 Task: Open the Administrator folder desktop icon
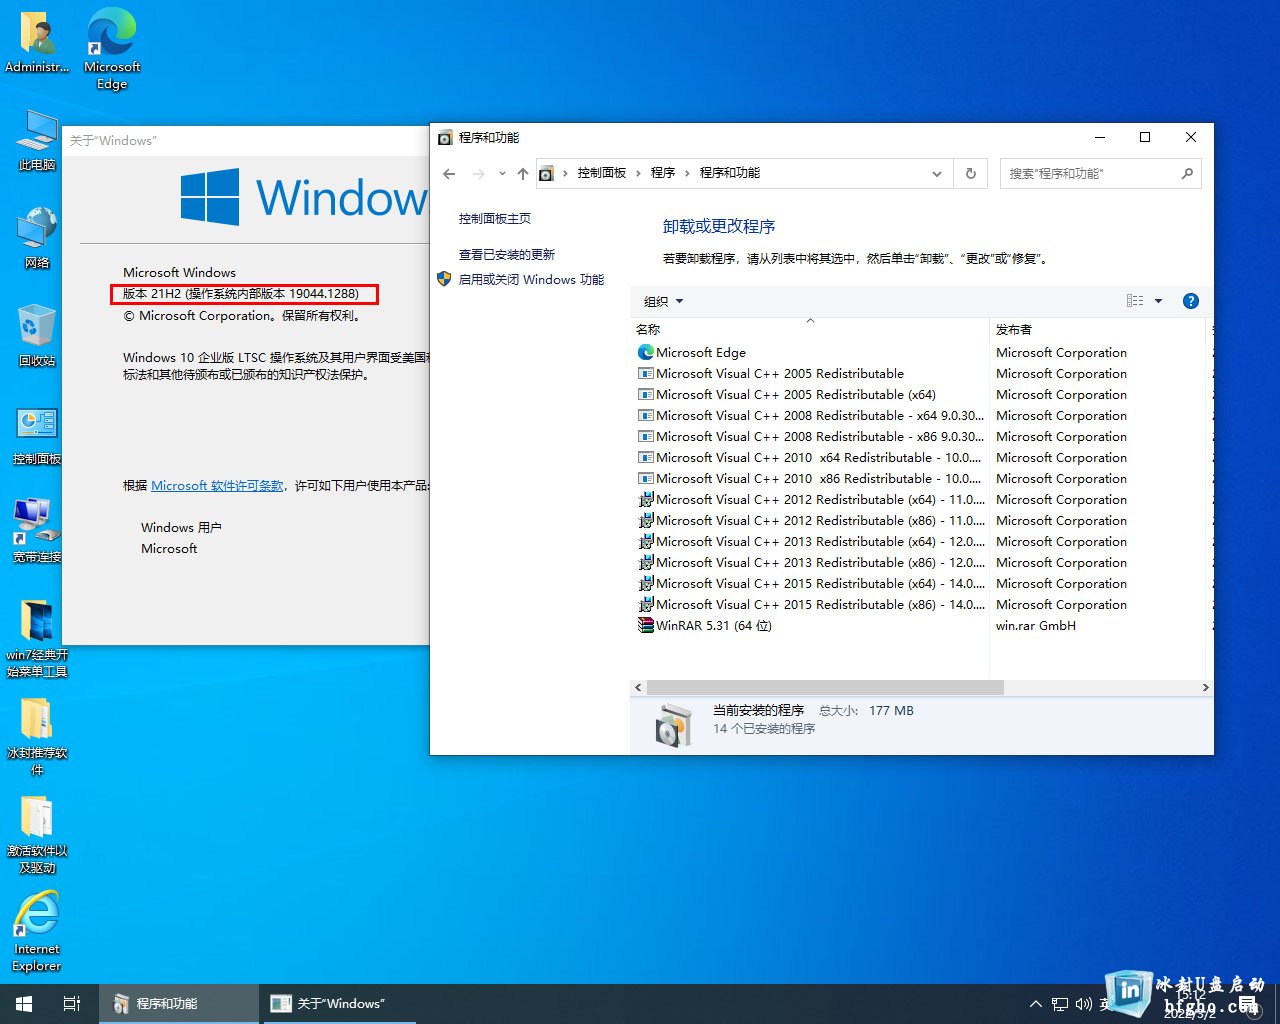click(37, 42)
